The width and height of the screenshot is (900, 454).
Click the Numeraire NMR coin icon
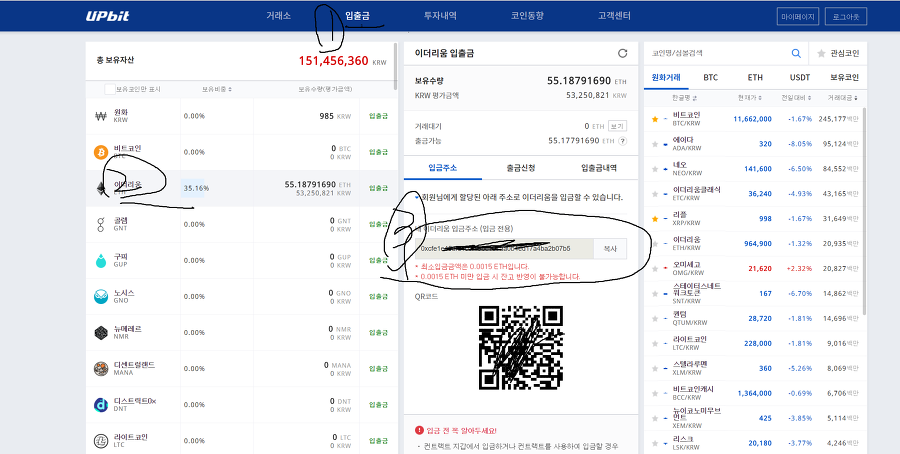pyautogui.click(x=101, y=332)
